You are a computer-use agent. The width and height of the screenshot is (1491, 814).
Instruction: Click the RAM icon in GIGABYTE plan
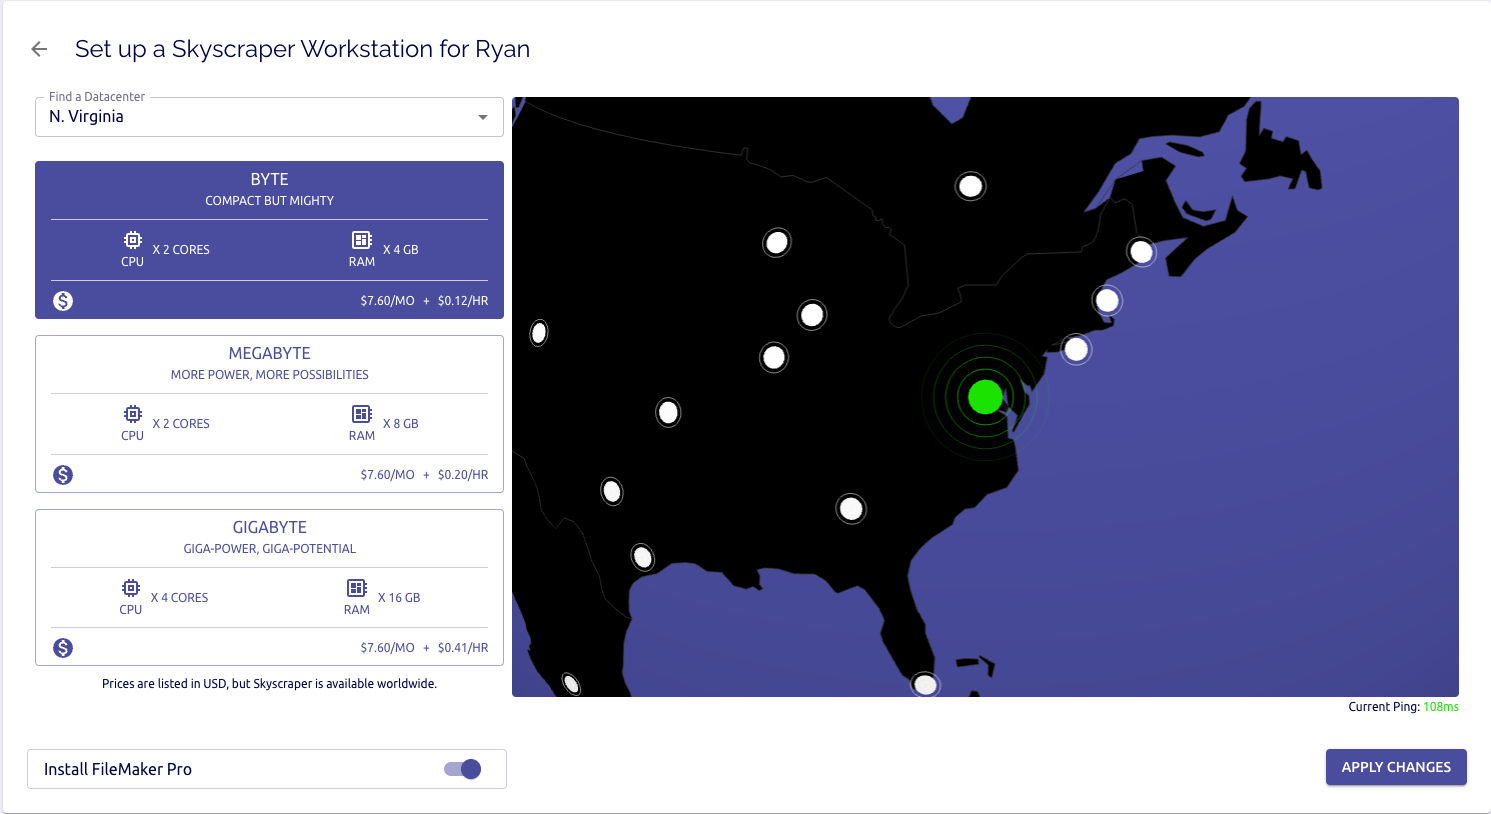357,588
